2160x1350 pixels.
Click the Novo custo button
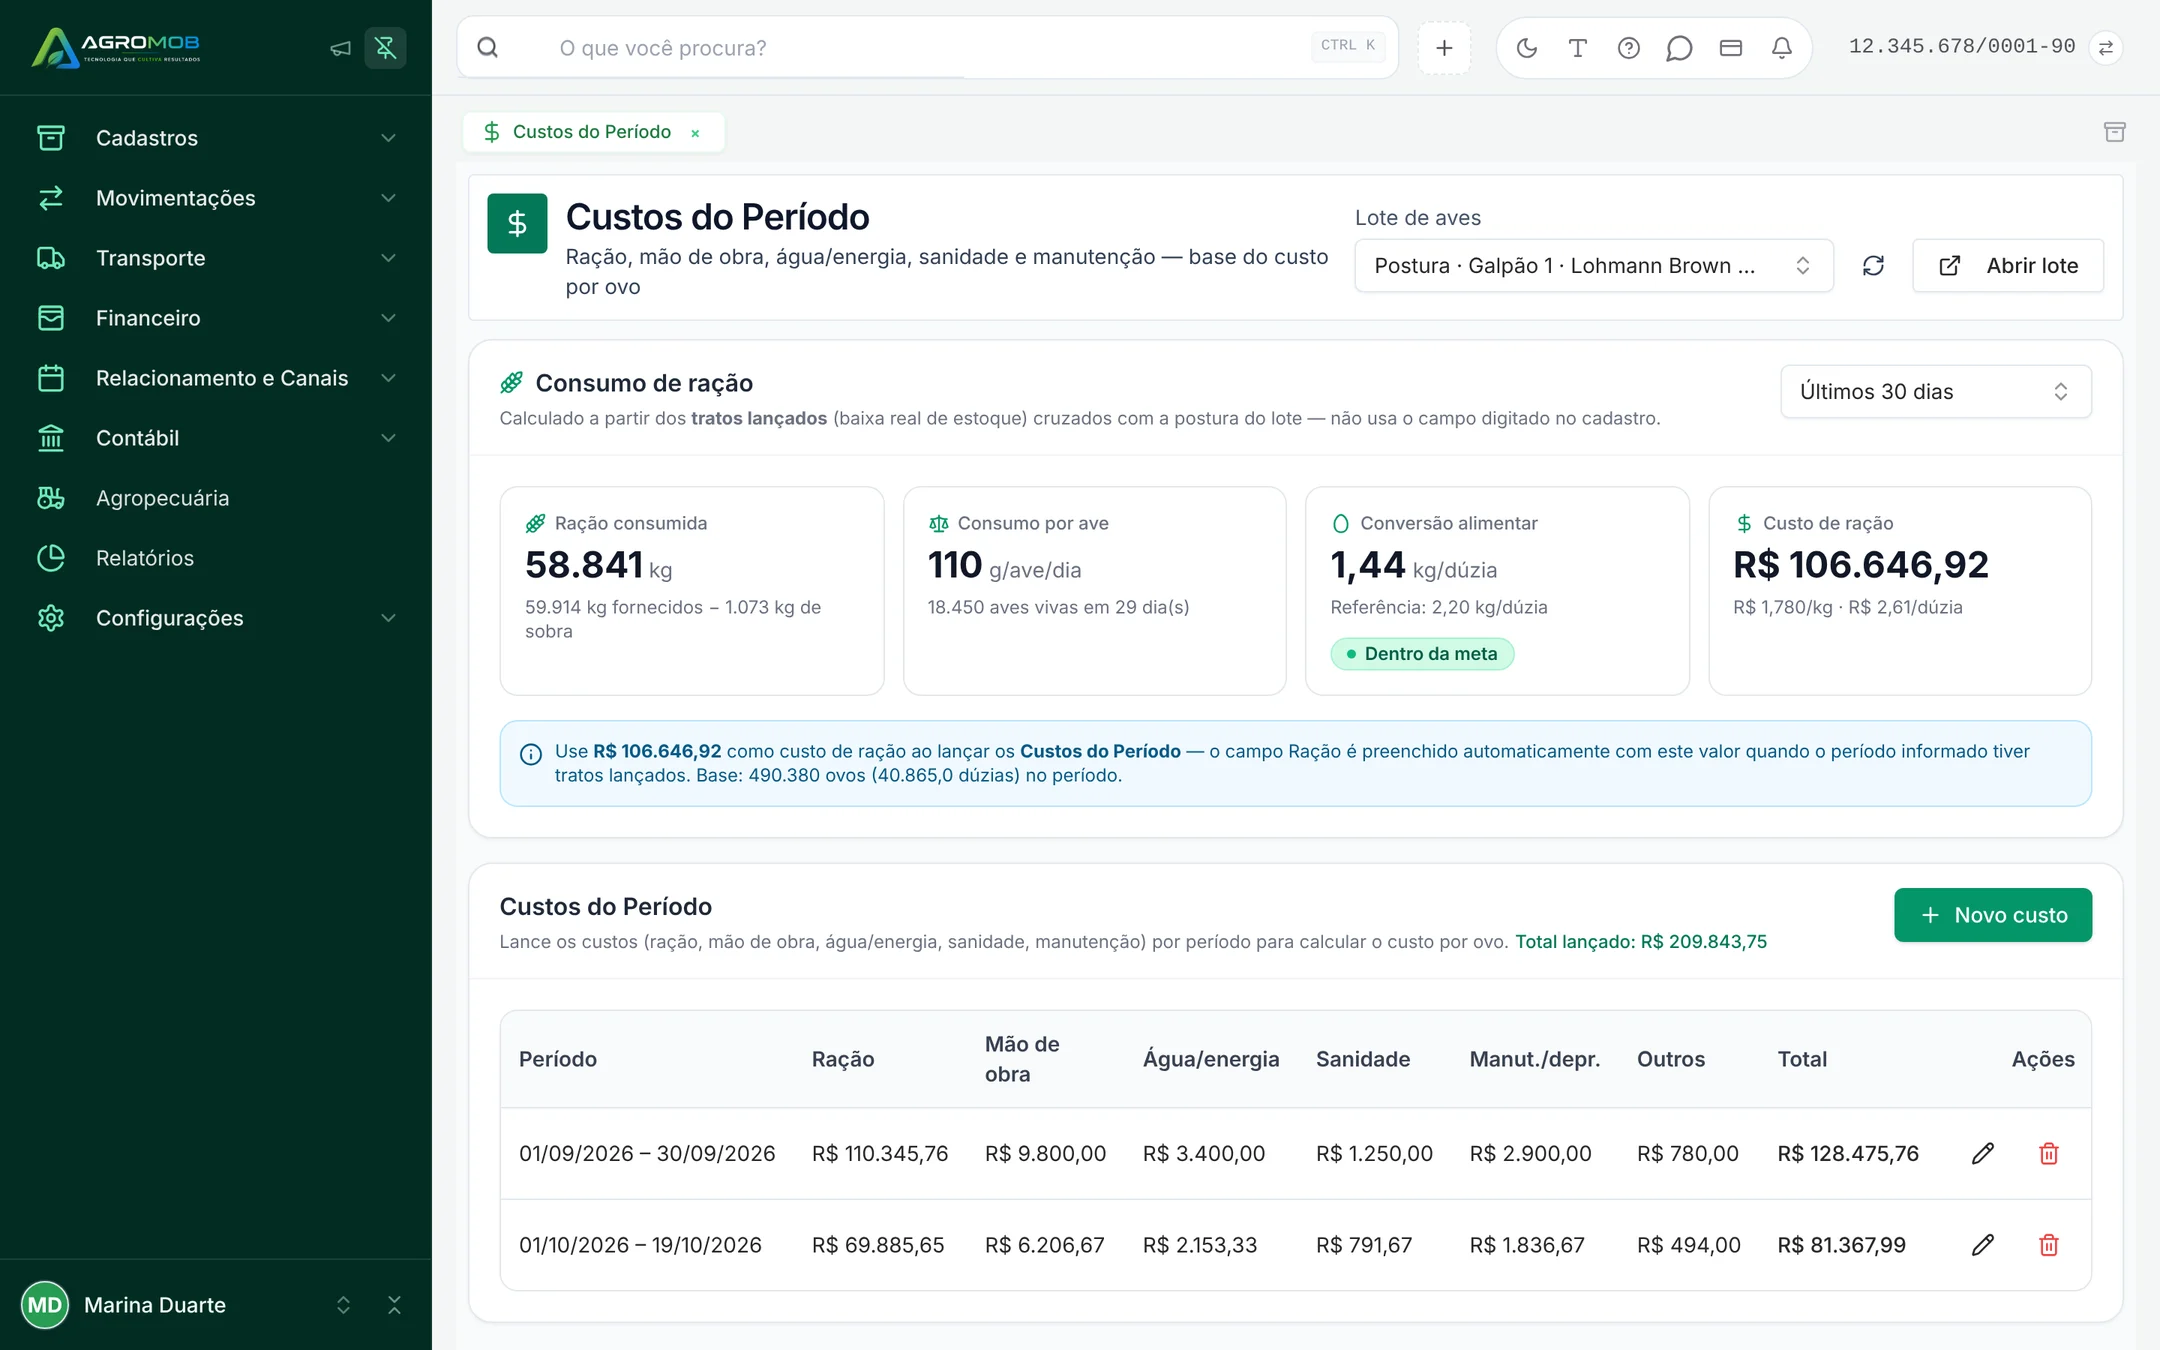click(1993, 915)
